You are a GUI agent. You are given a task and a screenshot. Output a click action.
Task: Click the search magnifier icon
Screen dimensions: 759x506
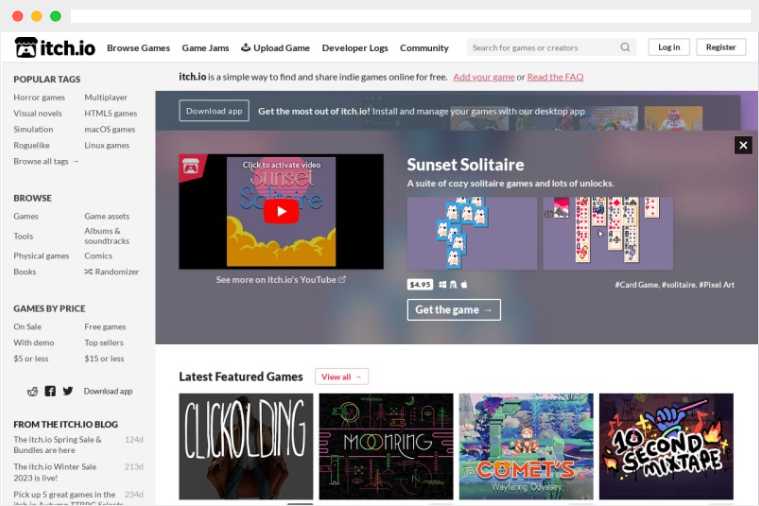click(x=625, y=47)
